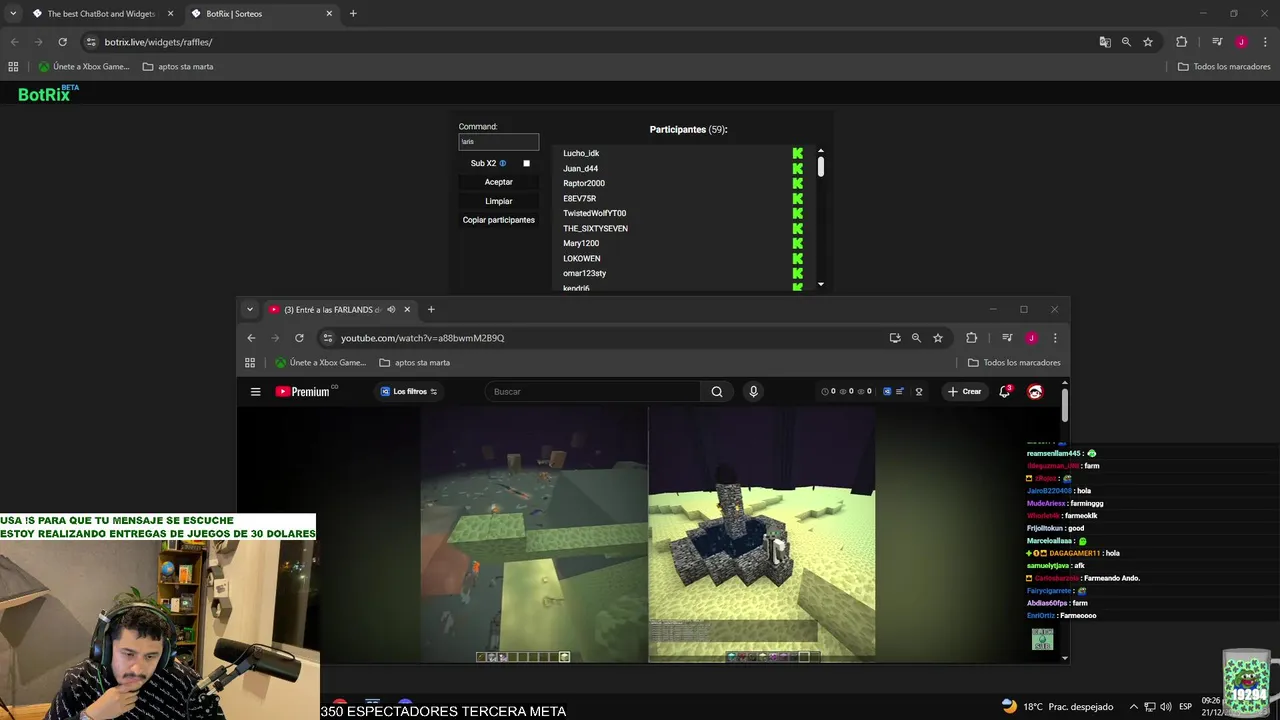The image size is (1280, 720).
Task: Open extensions puzzle icon in YouTube window
Action: (971, 338)
